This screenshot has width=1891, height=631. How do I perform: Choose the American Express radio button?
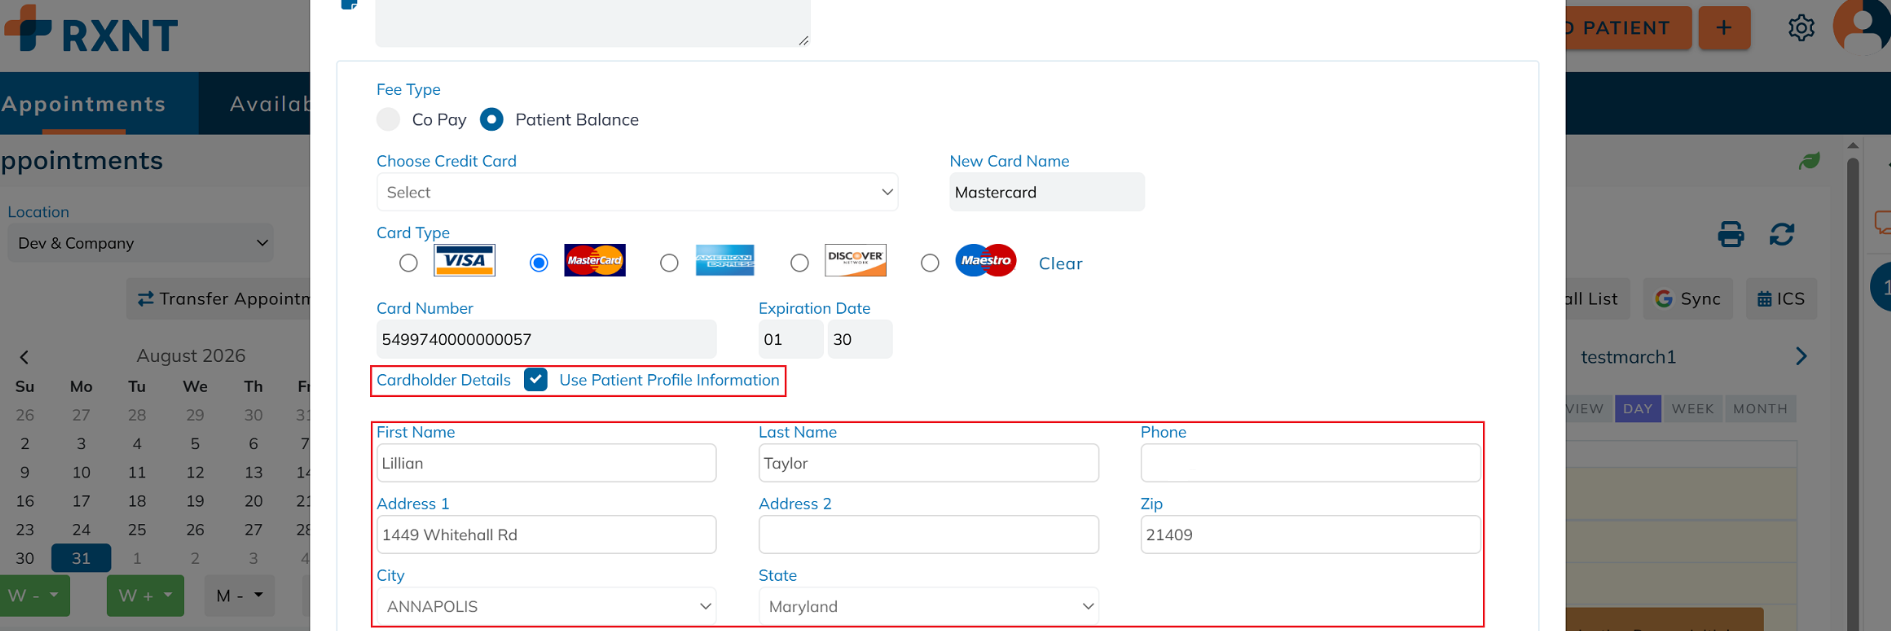point(669,263)
